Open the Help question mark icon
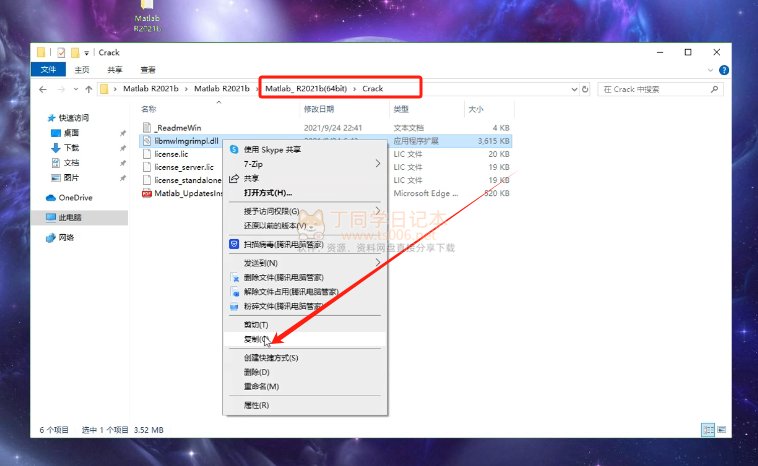This screenshot has height=466, width=758. pos(724,70)
